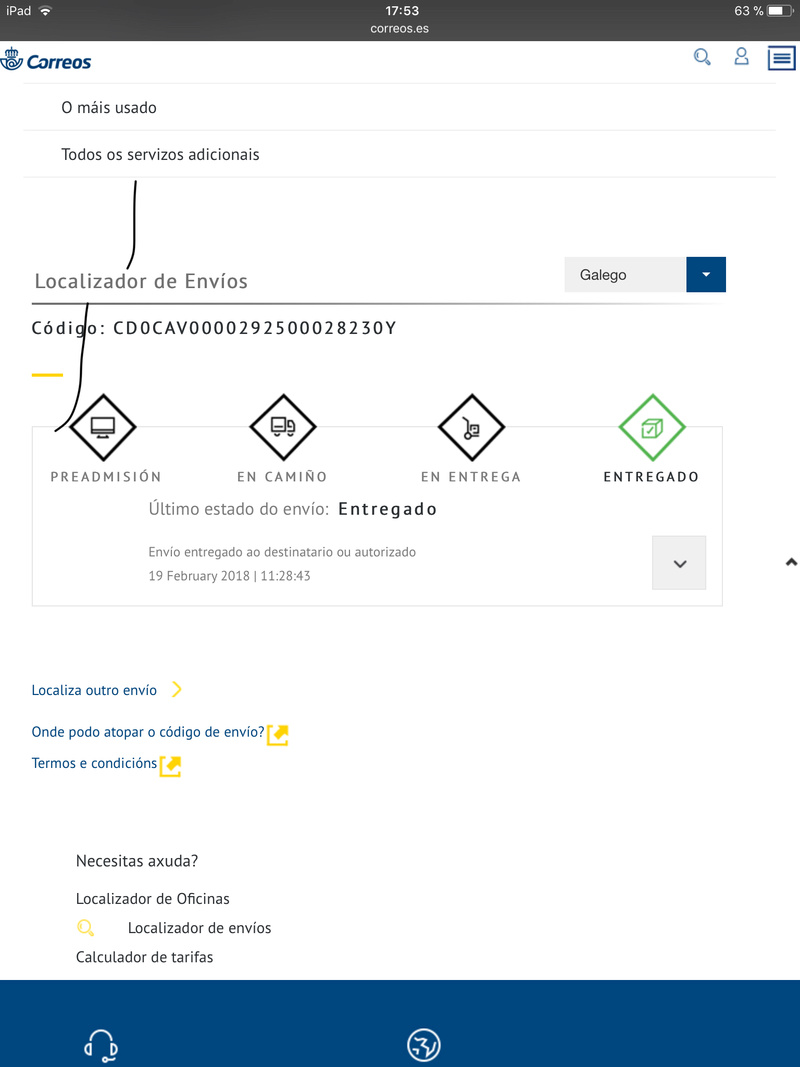Go to Localizador de Oficinas
The image size is (800, 1067).
(152, 899)
